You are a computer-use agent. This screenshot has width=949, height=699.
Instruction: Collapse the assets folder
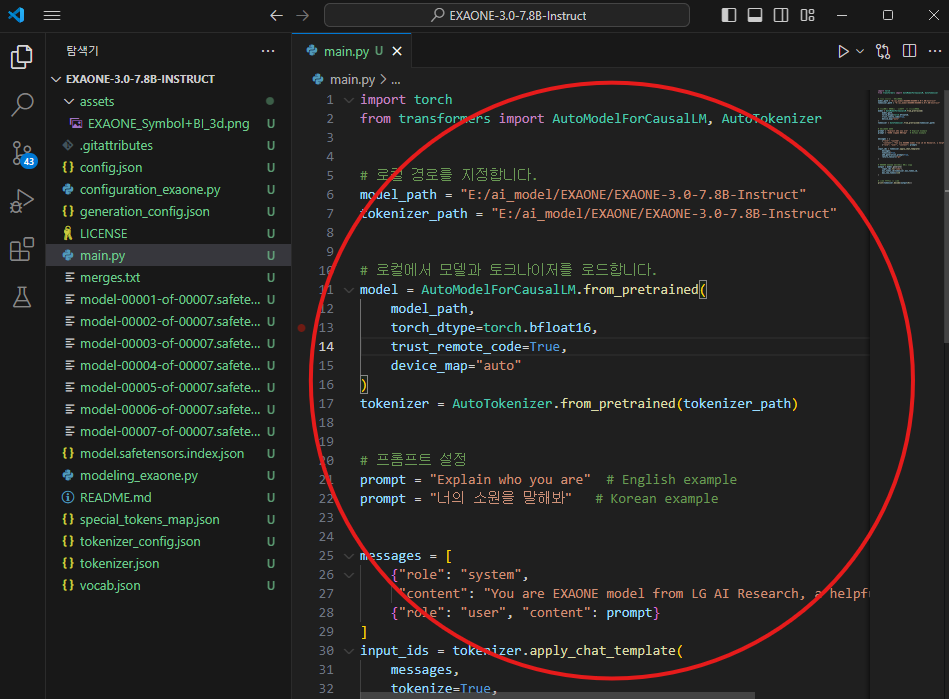69,101
